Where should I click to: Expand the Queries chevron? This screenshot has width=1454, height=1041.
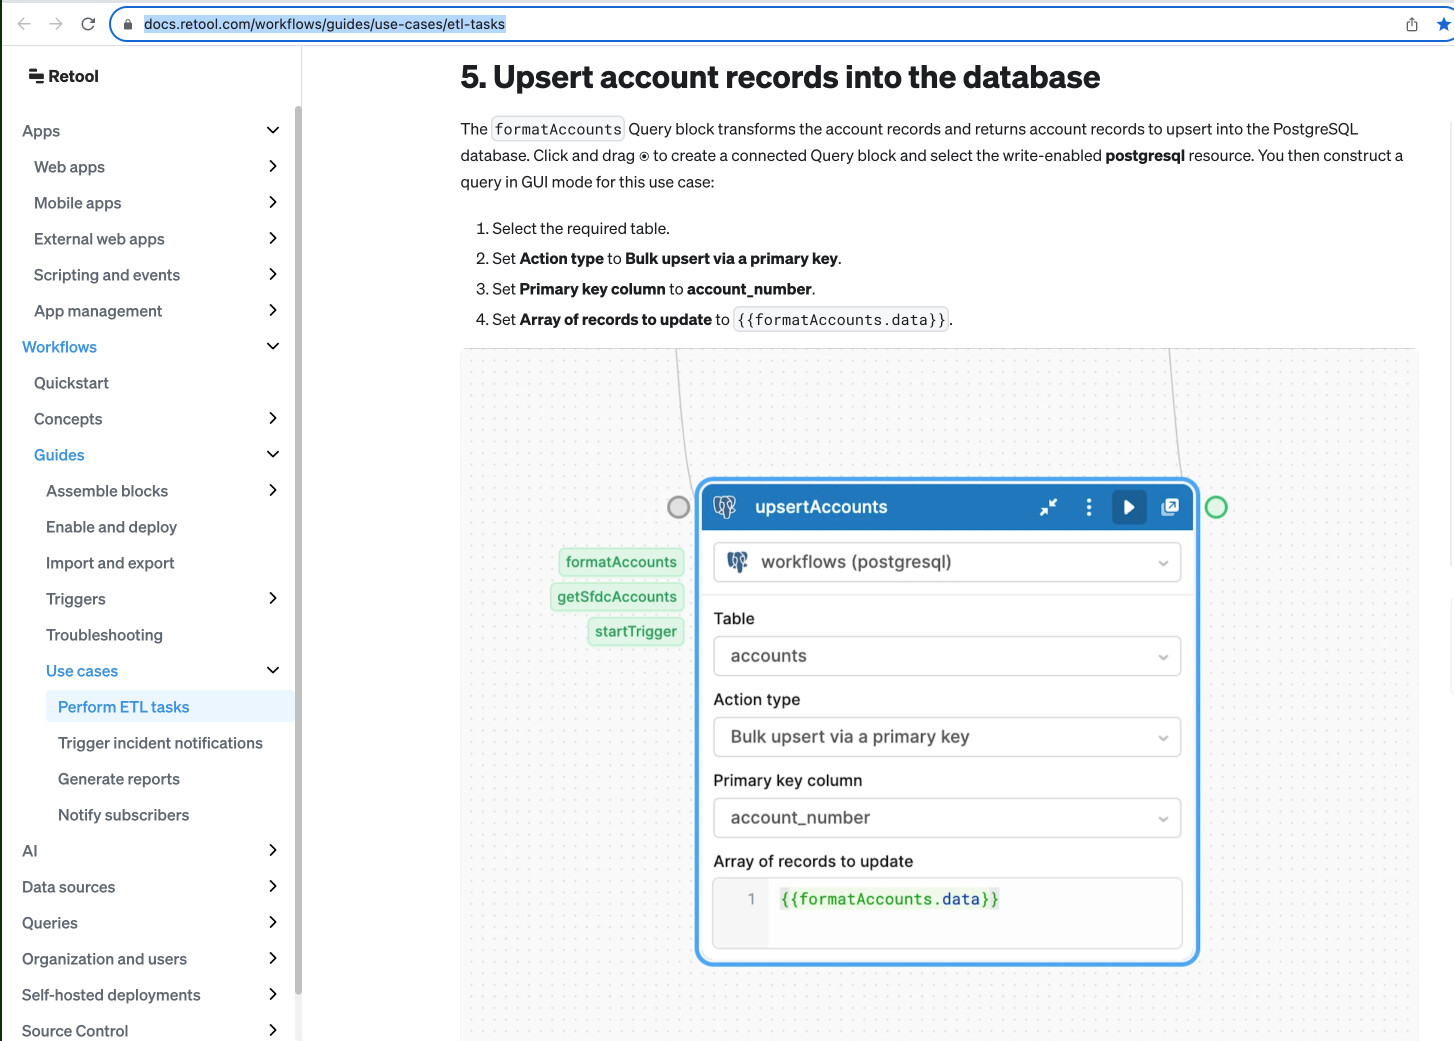pyautogui.click(x=273, y=922)
